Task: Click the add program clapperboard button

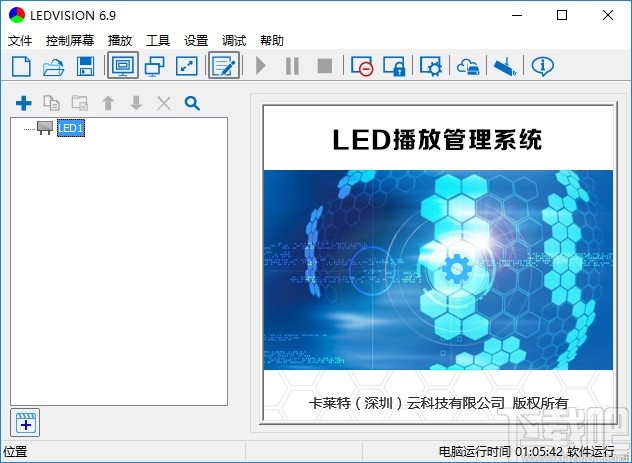Action: pyautogui.click(x=25, y=422)
